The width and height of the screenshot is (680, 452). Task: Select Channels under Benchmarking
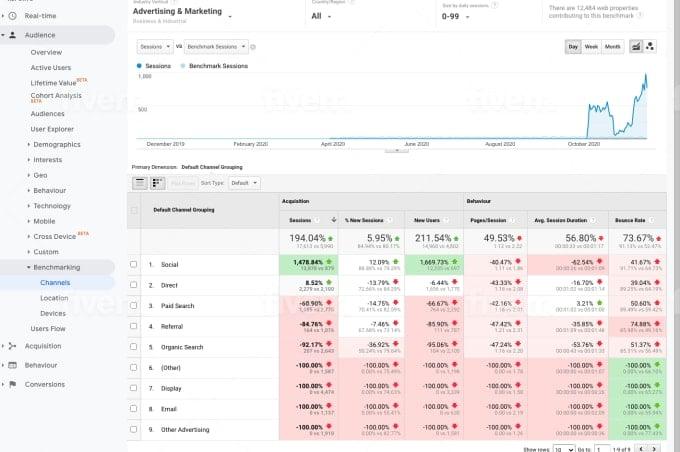pyautogui.click(x=55, y=283)
